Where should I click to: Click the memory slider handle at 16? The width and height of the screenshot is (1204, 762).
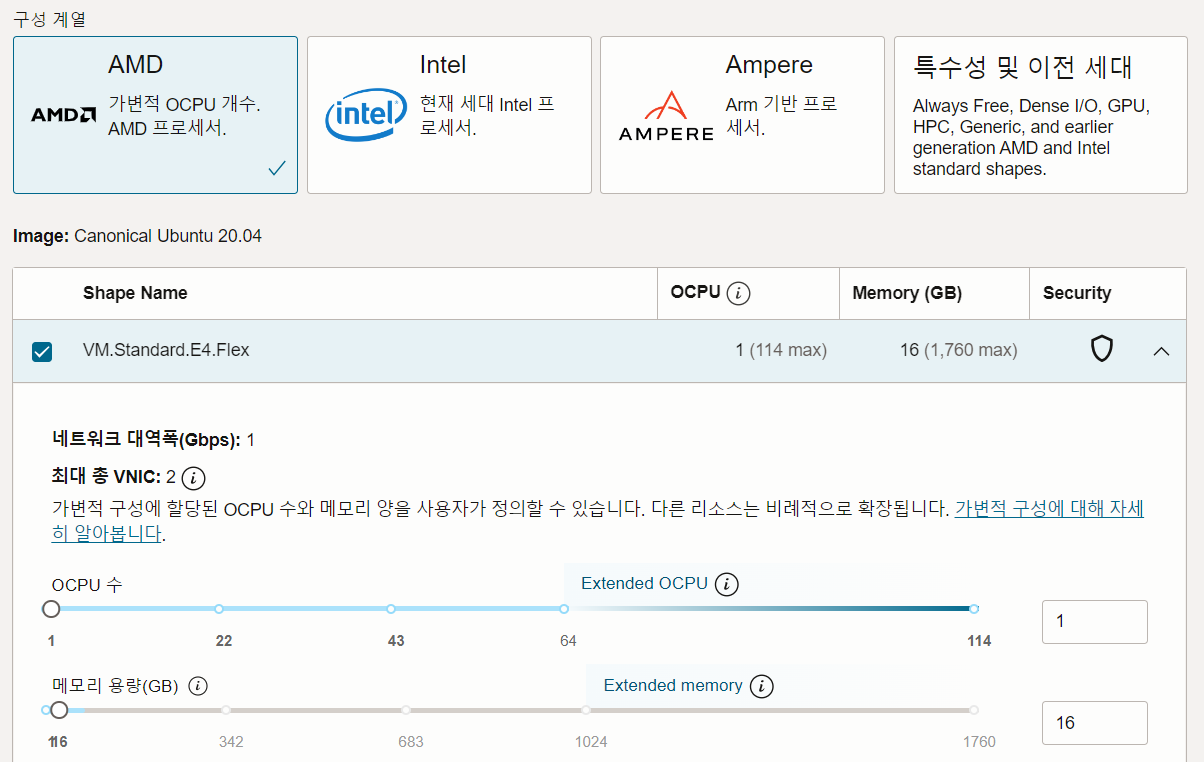coord(59,710)
